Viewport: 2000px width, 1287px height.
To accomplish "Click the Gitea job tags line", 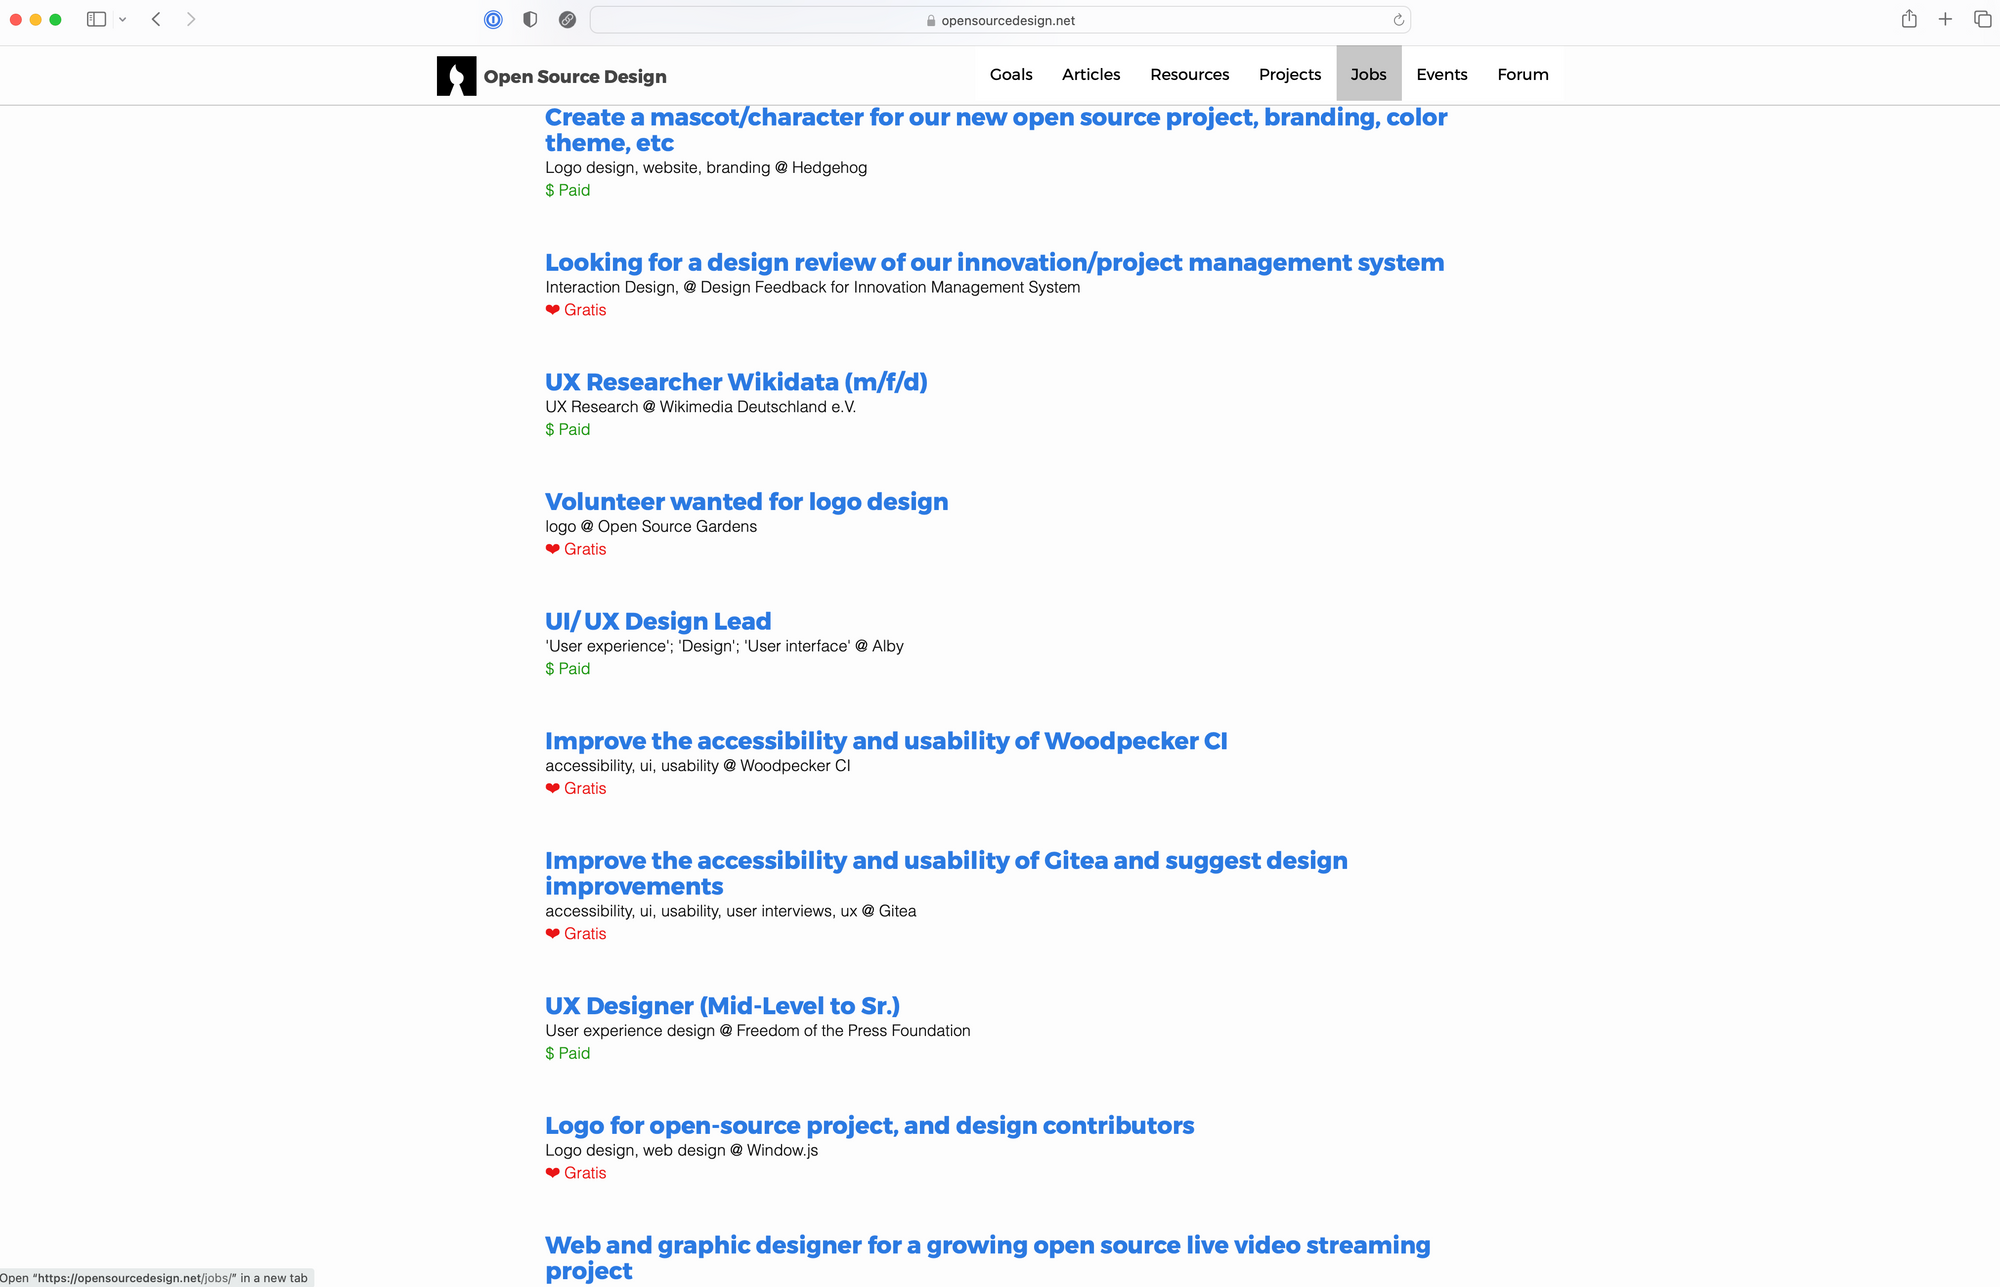I will coord(730,911).
